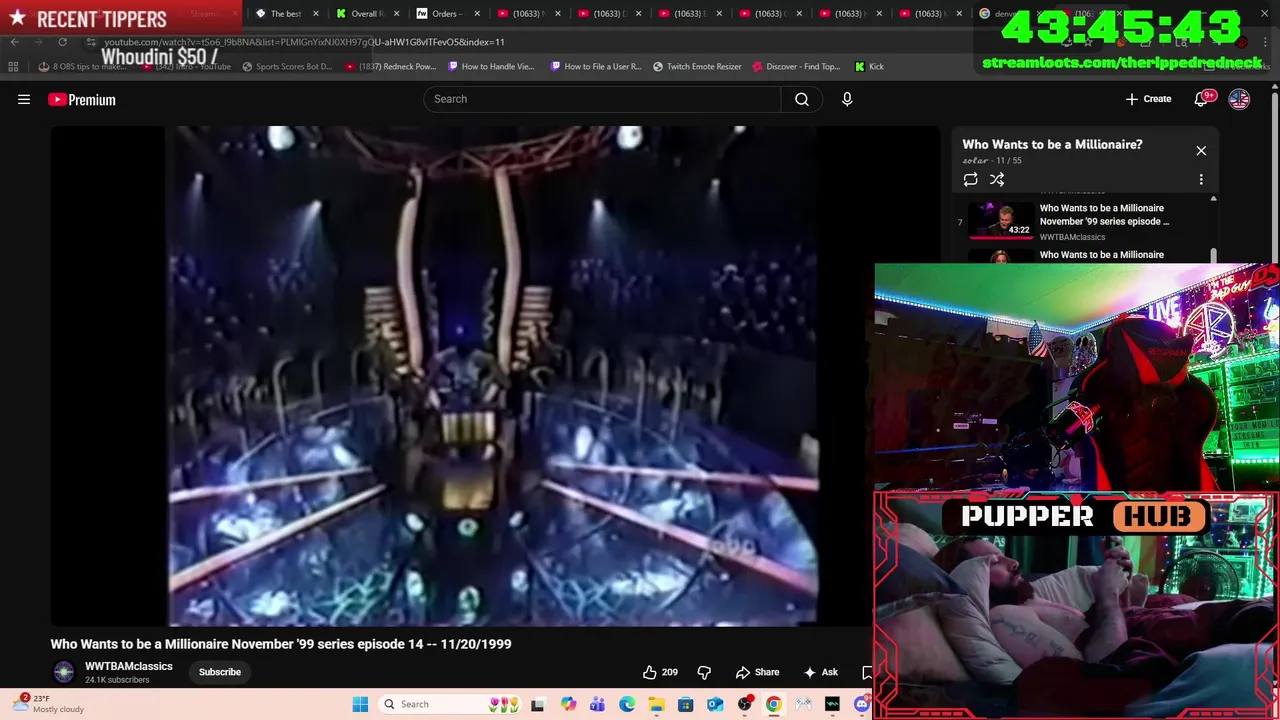The image size is (1280, 720).
Task: Open the account avatar menu
Action: (x=1239, y=99)
